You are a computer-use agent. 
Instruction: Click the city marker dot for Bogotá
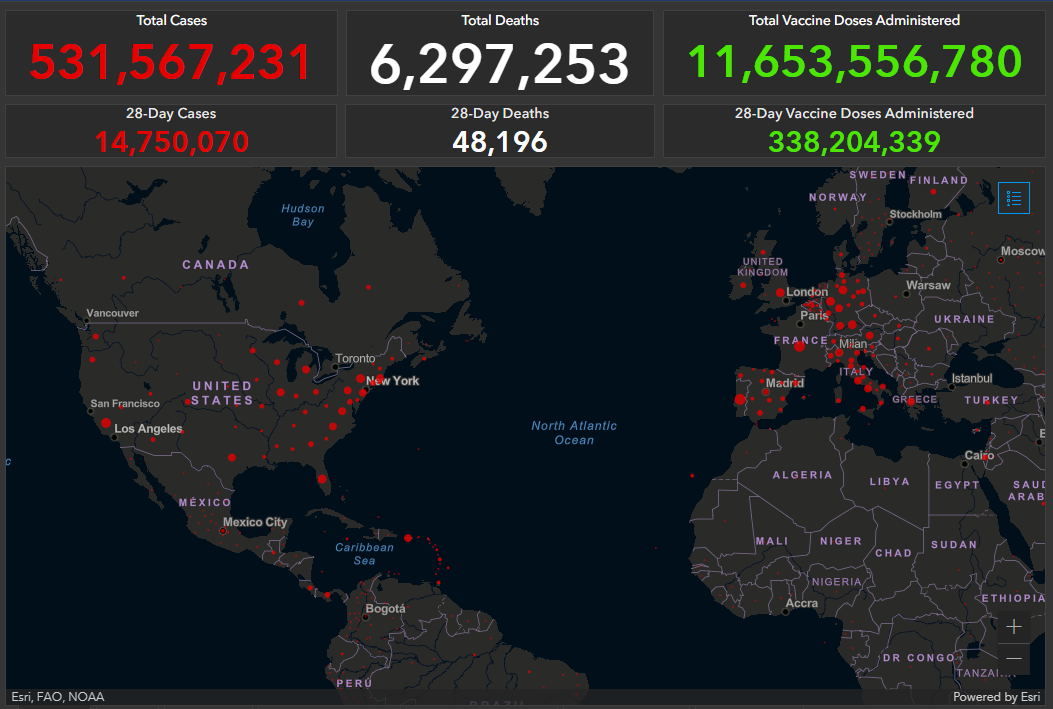[367, 617]
